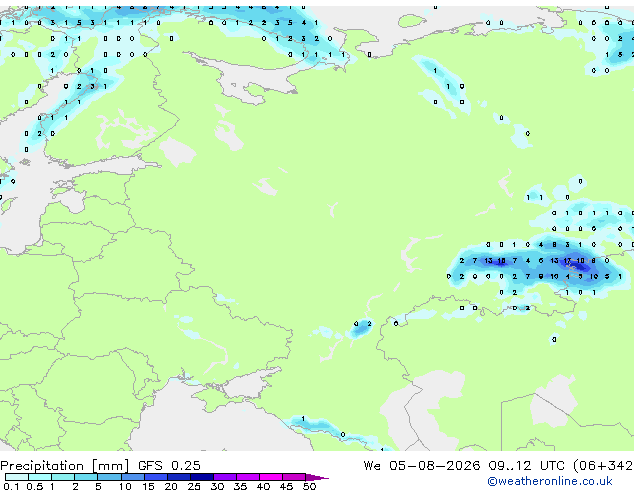This screenshot has height=490, width=634.
Task: Click the legend label '40'
Action: point(263,486)
